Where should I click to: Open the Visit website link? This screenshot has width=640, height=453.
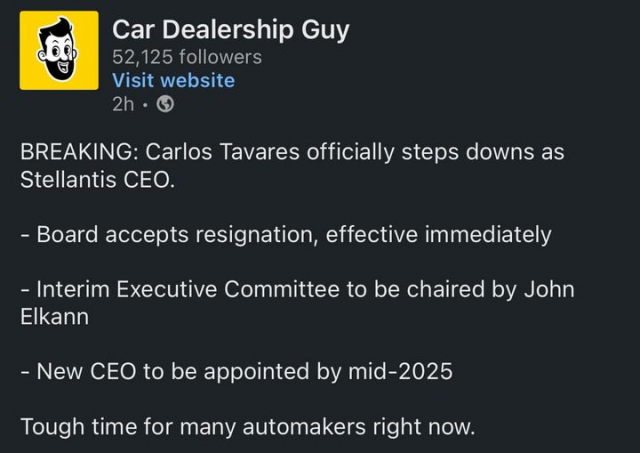[173, 80]
